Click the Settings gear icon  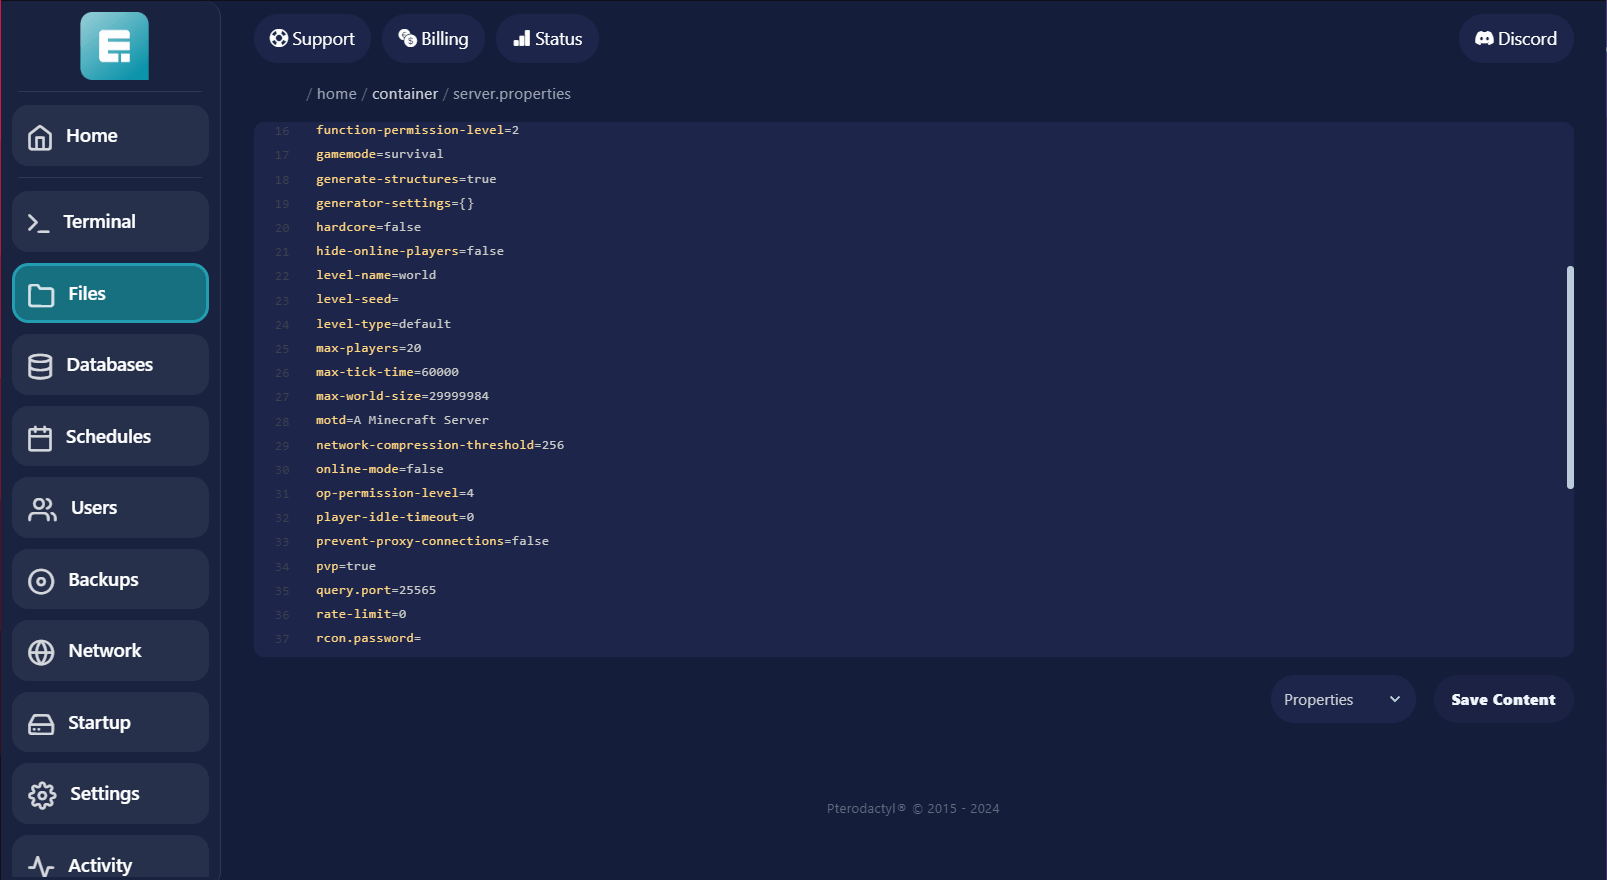[x=42, y=795]
